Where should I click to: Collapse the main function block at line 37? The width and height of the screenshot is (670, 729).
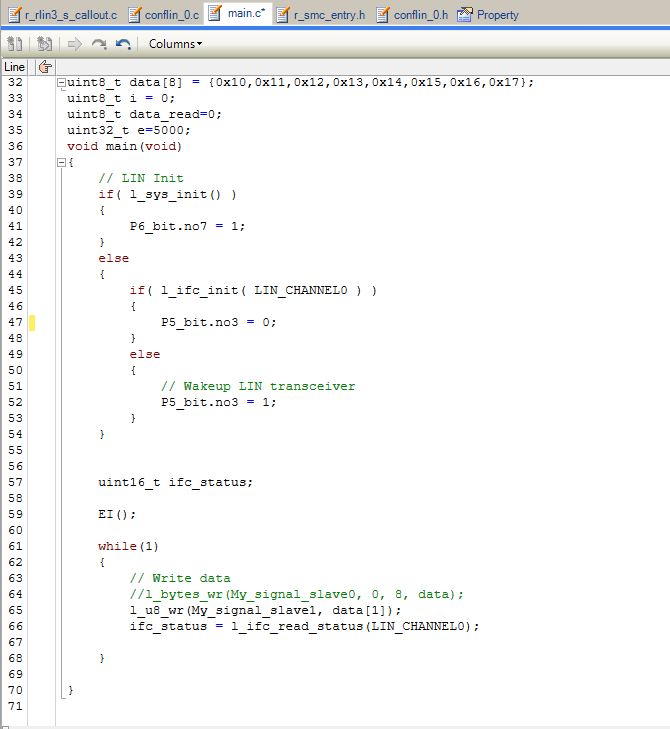pos(61,162)
